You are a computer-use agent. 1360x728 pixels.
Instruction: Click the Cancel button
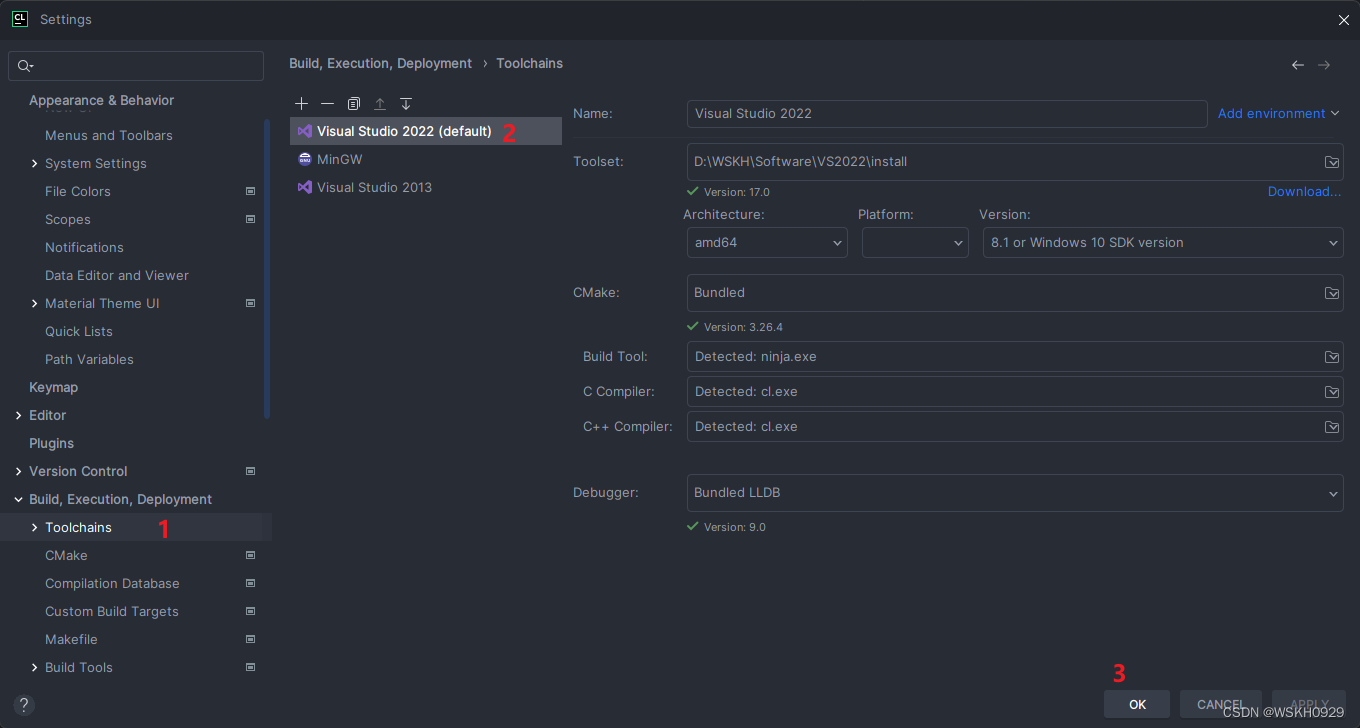click(x=1221, y=704)
